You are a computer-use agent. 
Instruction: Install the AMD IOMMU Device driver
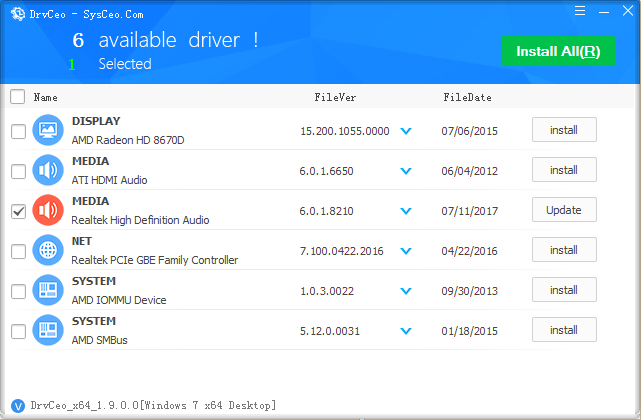[564, 290]
